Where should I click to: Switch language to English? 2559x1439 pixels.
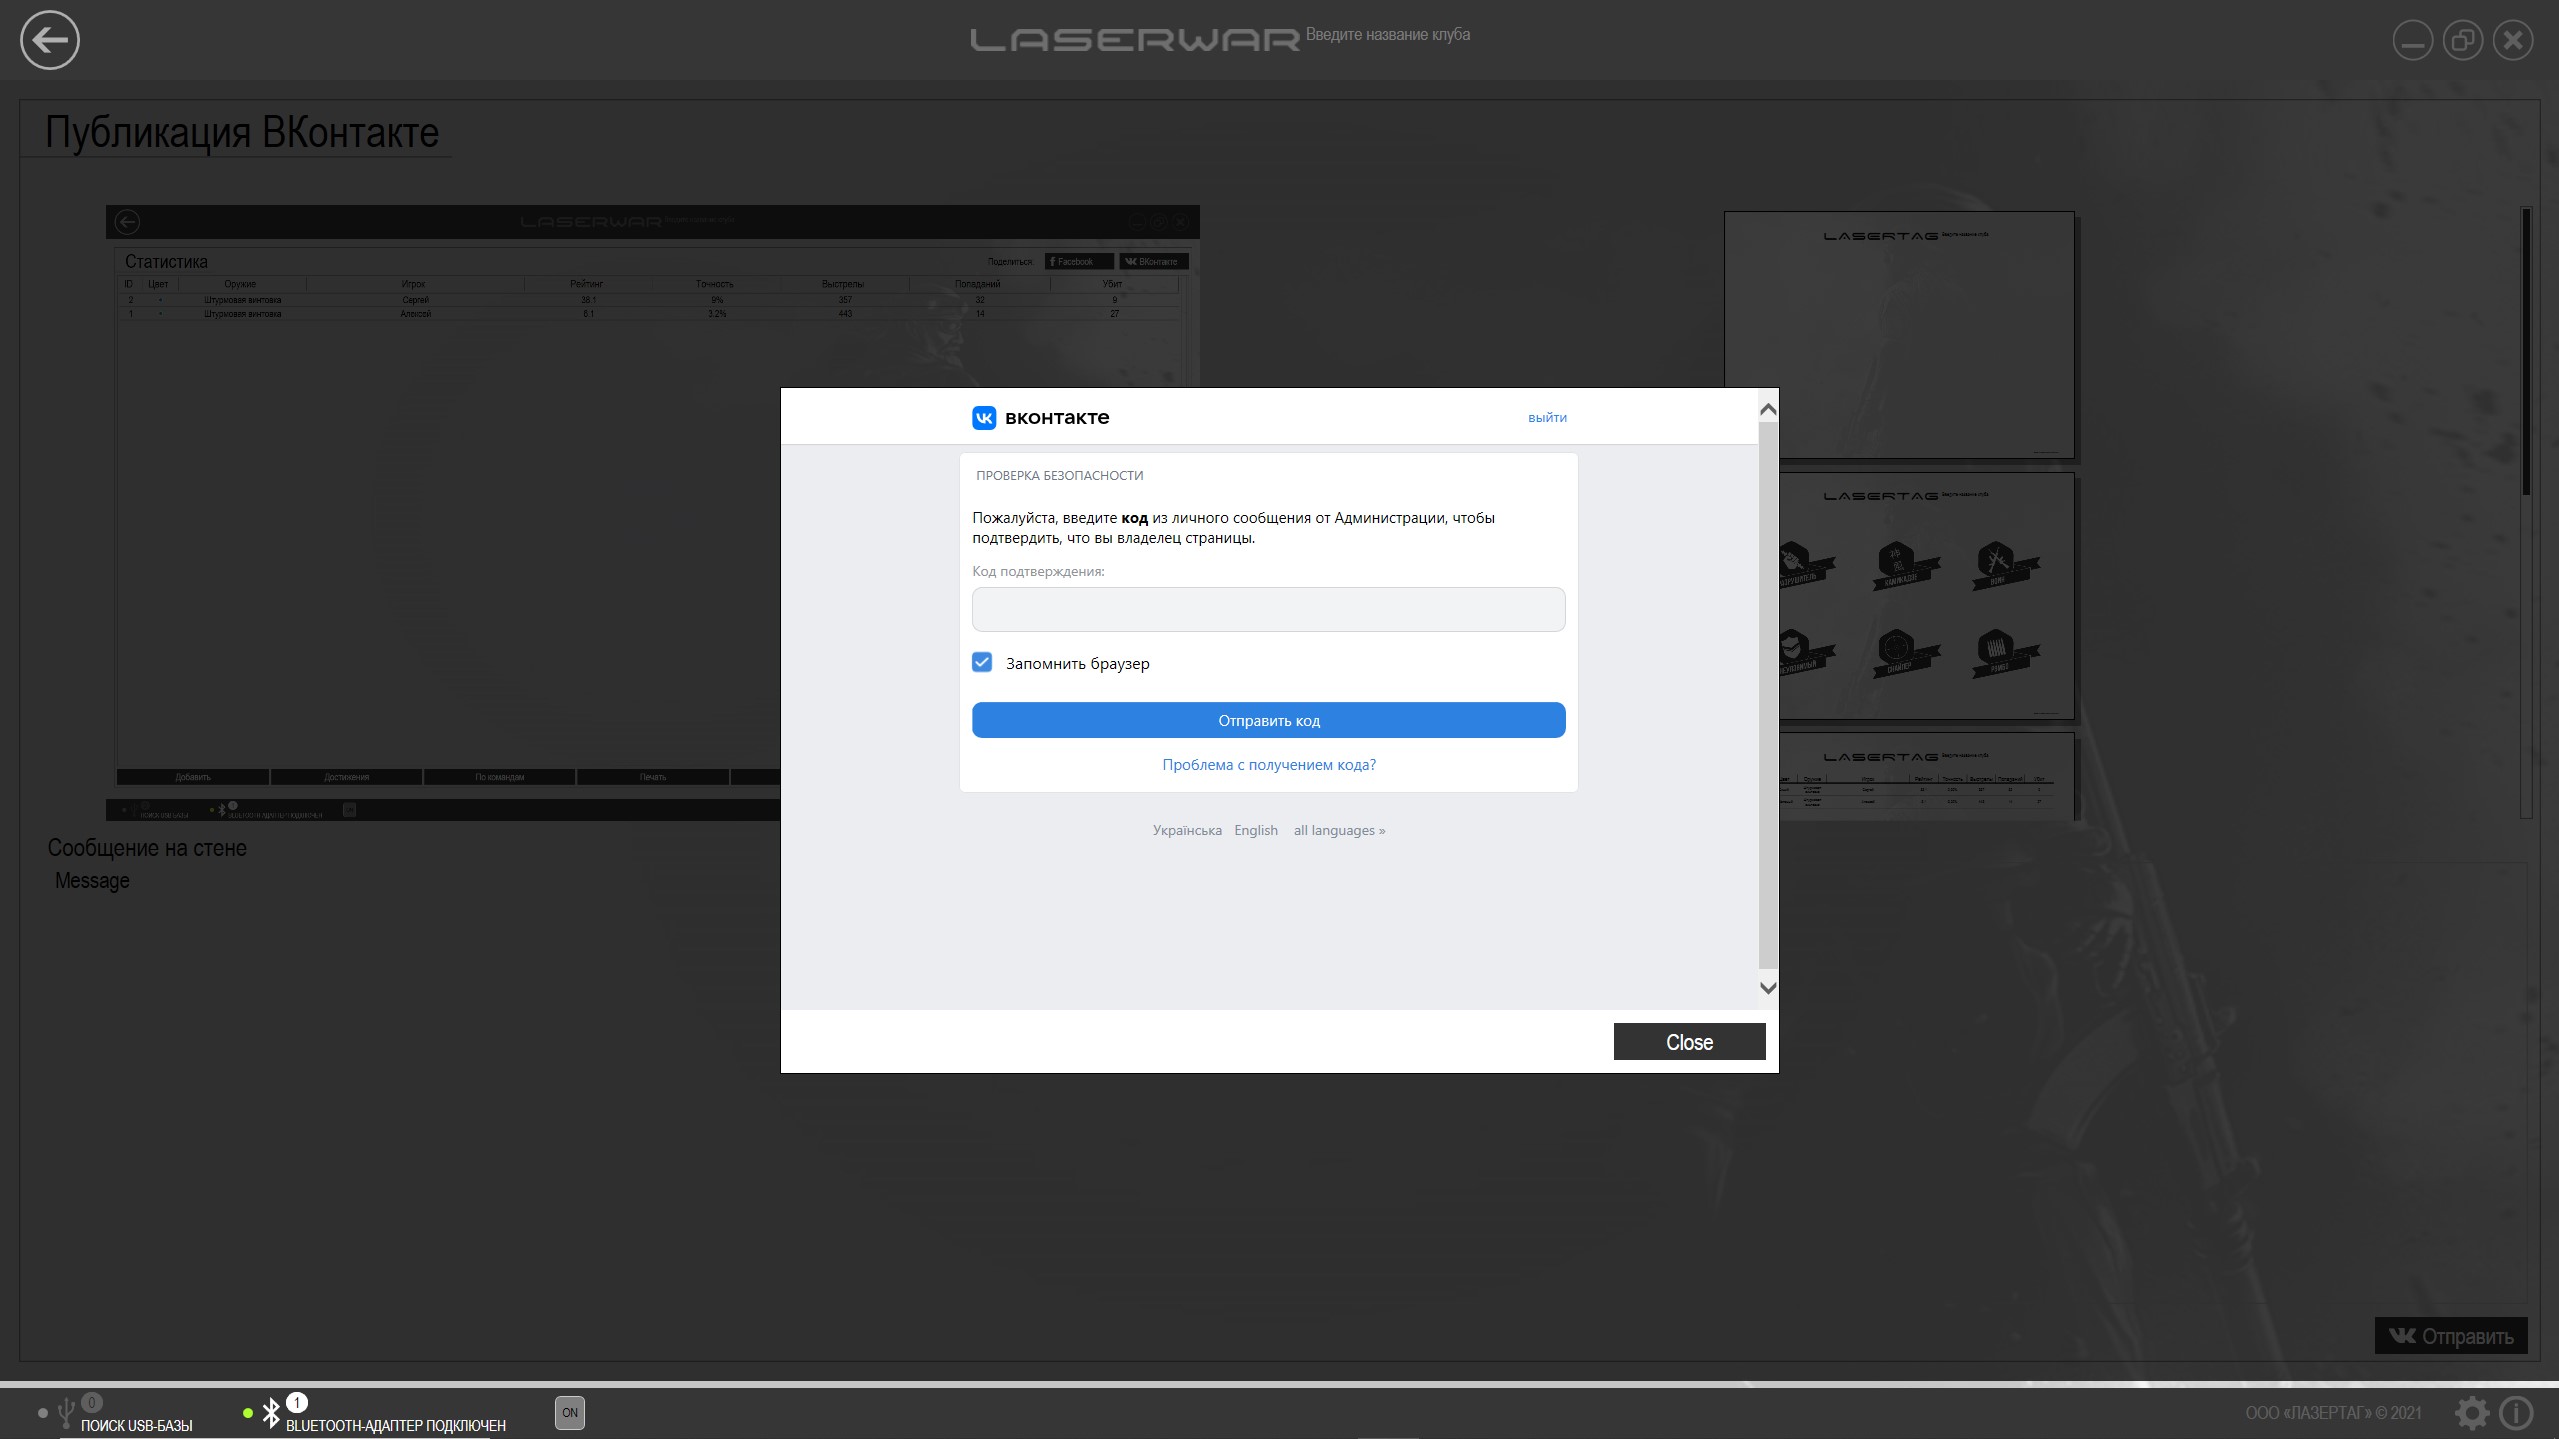pyautogui.click(x=1255, y=830)
